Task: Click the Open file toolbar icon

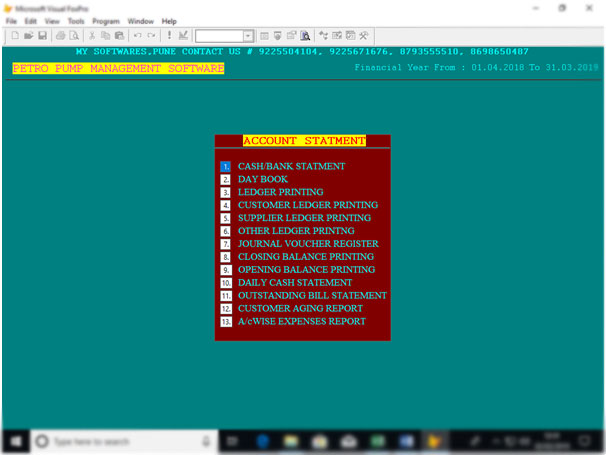Action: point(28,36)
